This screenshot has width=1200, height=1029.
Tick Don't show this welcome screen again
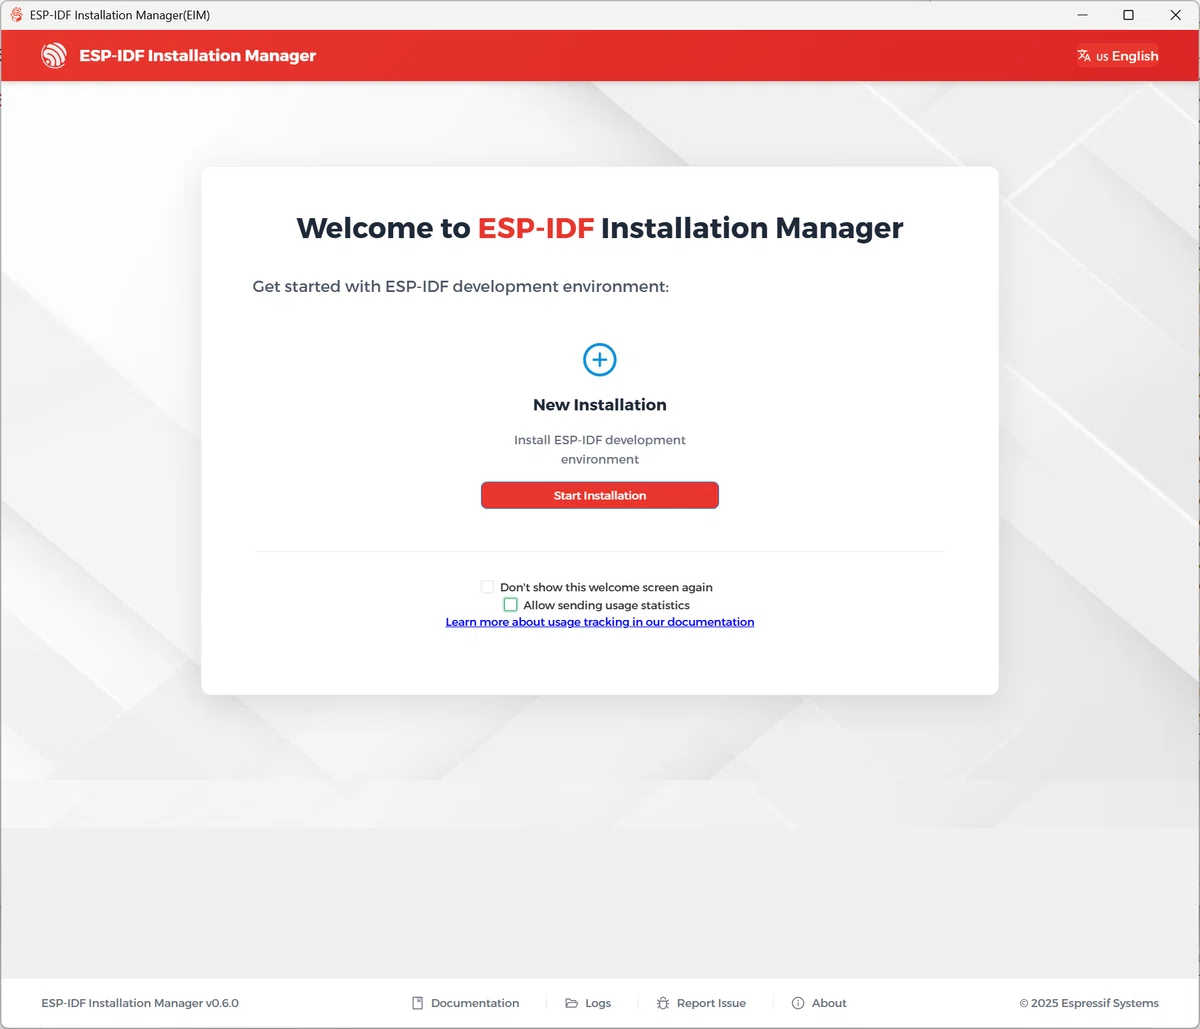[x=487, y=587]
